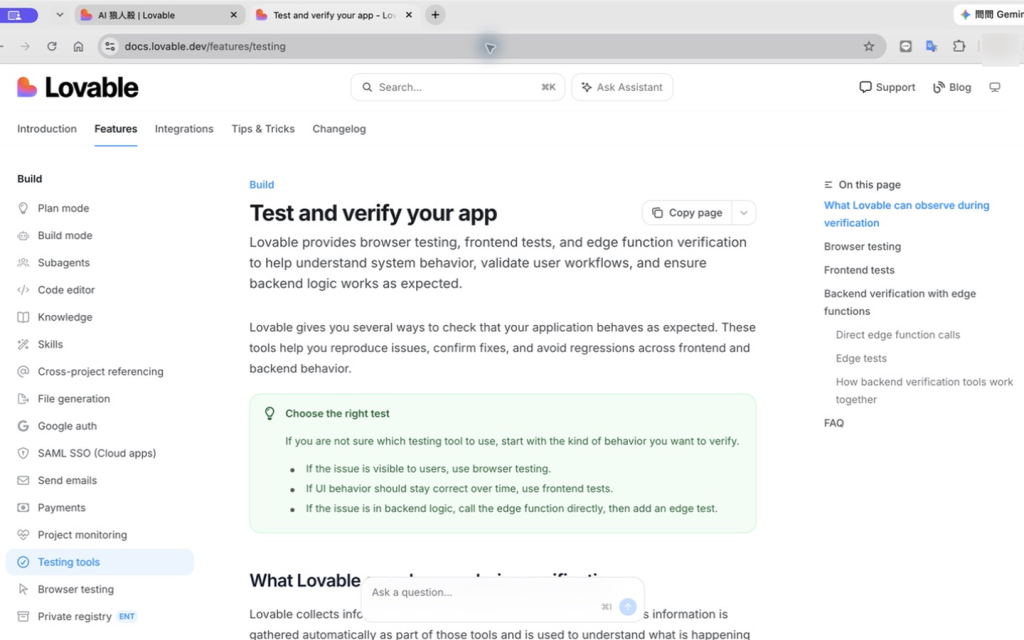Go to the Changelog tab
The width and height of the screenshot is (1024, 640).
point(339,129)
